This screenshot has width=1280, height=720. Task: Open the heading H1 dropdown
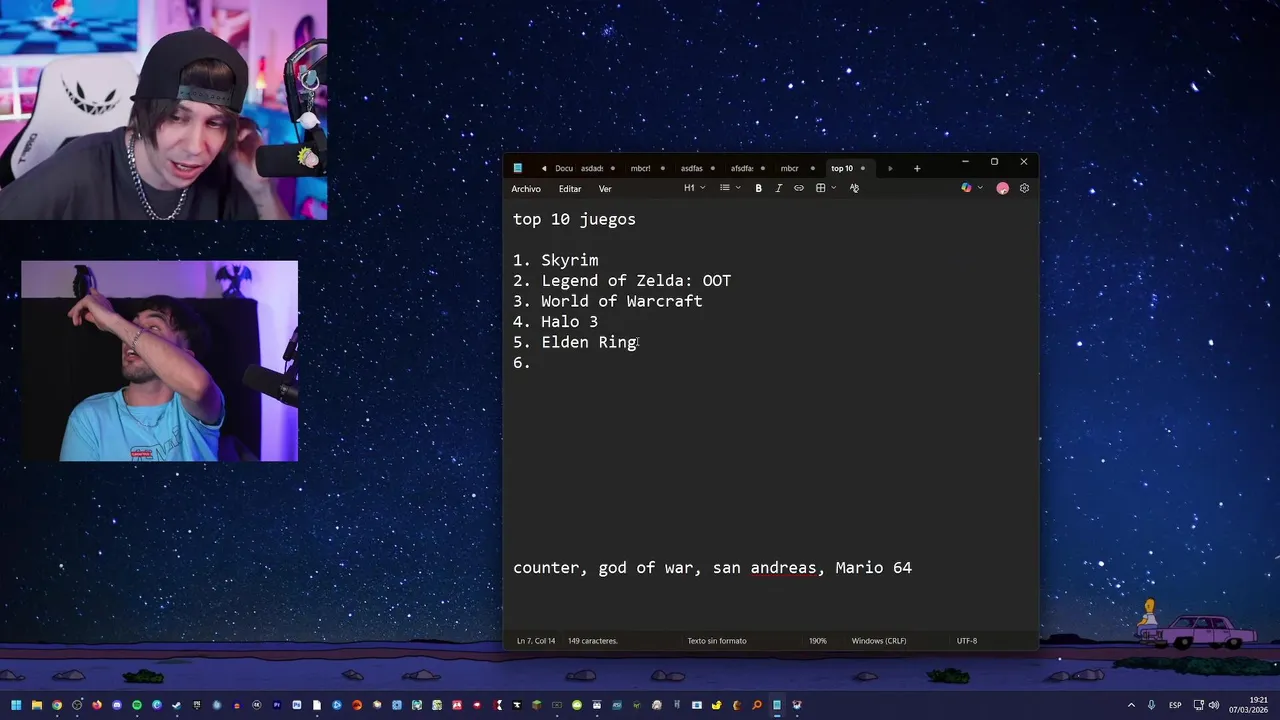(x=694, y=188)
